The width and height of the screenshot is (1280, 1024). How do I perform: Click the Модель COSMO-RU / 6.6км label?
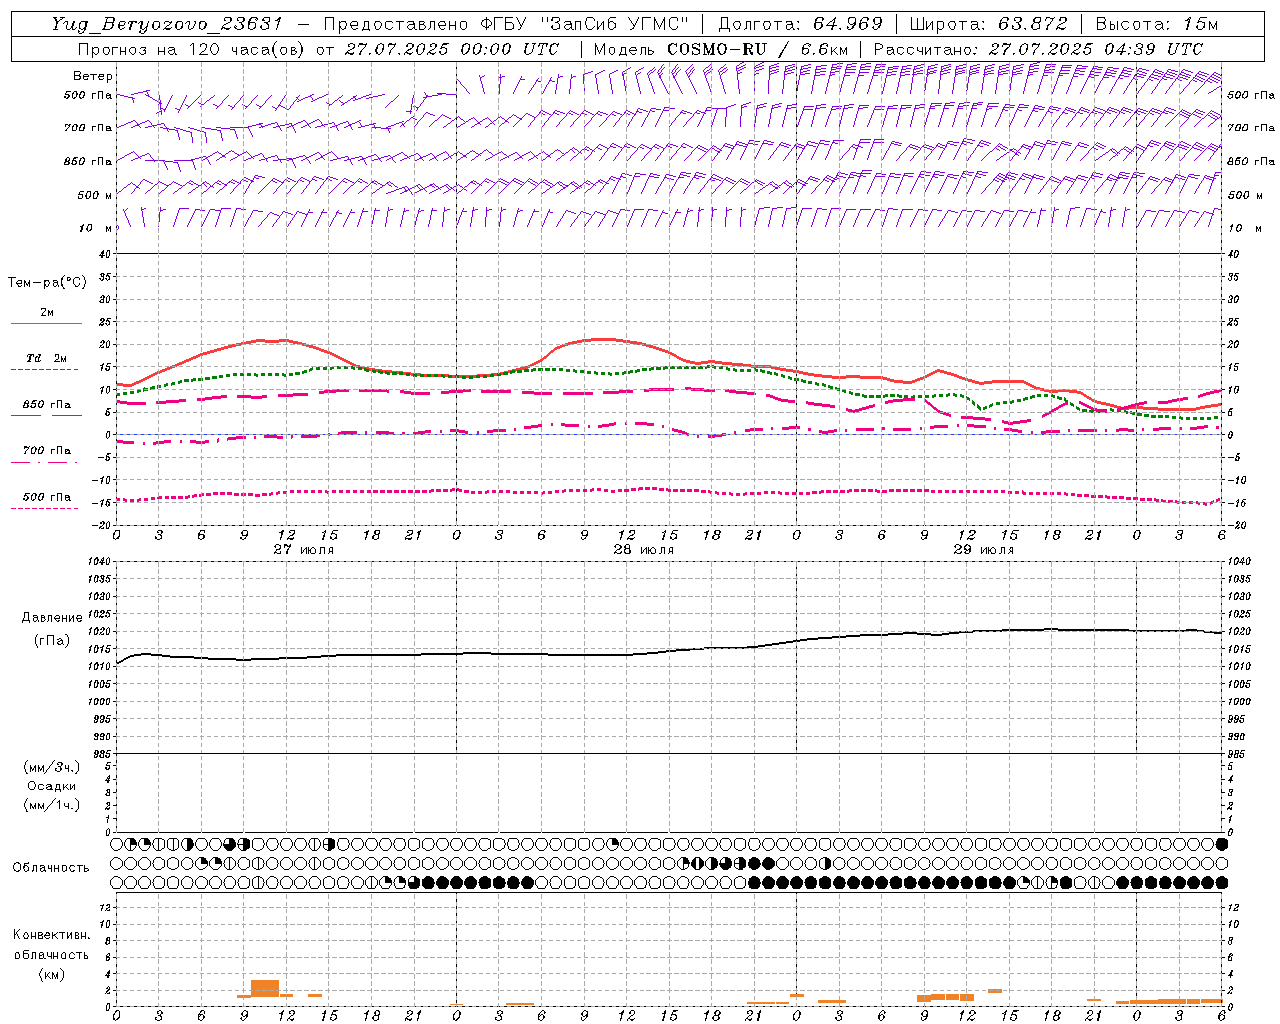coord(721,49)
